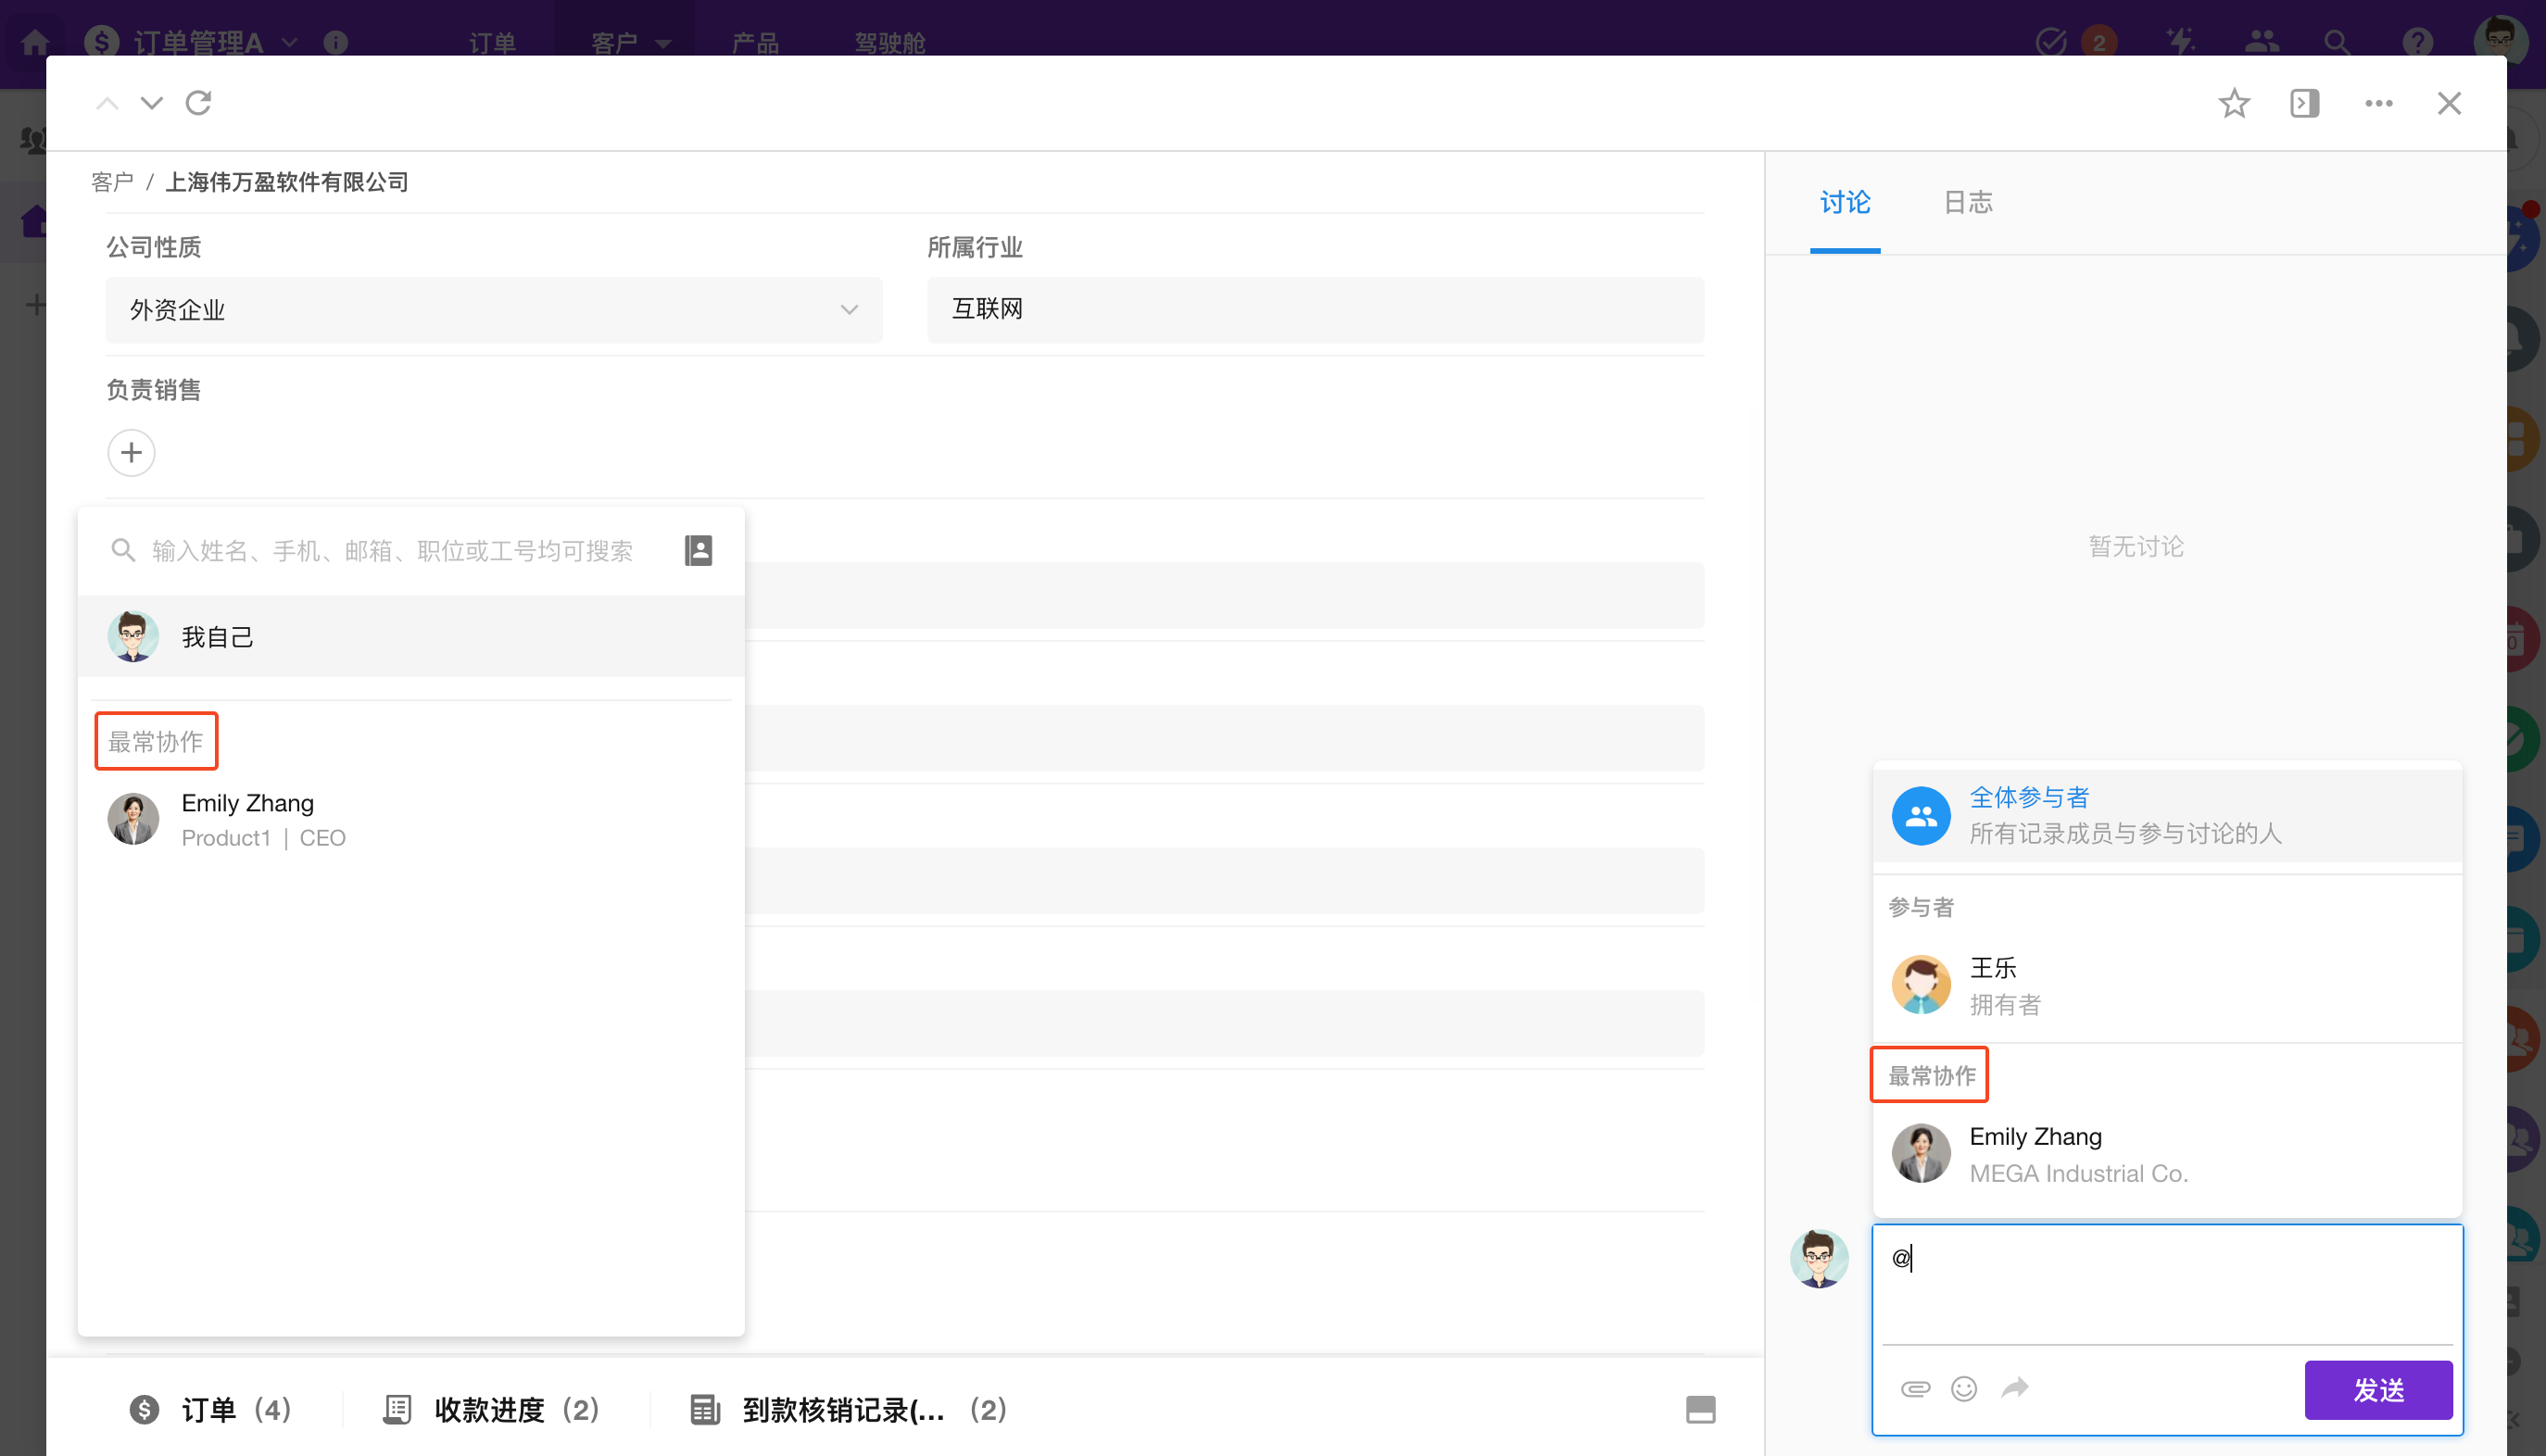Open the address book icon
The height and width of the screenshot is (1456, 2546).
pos(698,550)
